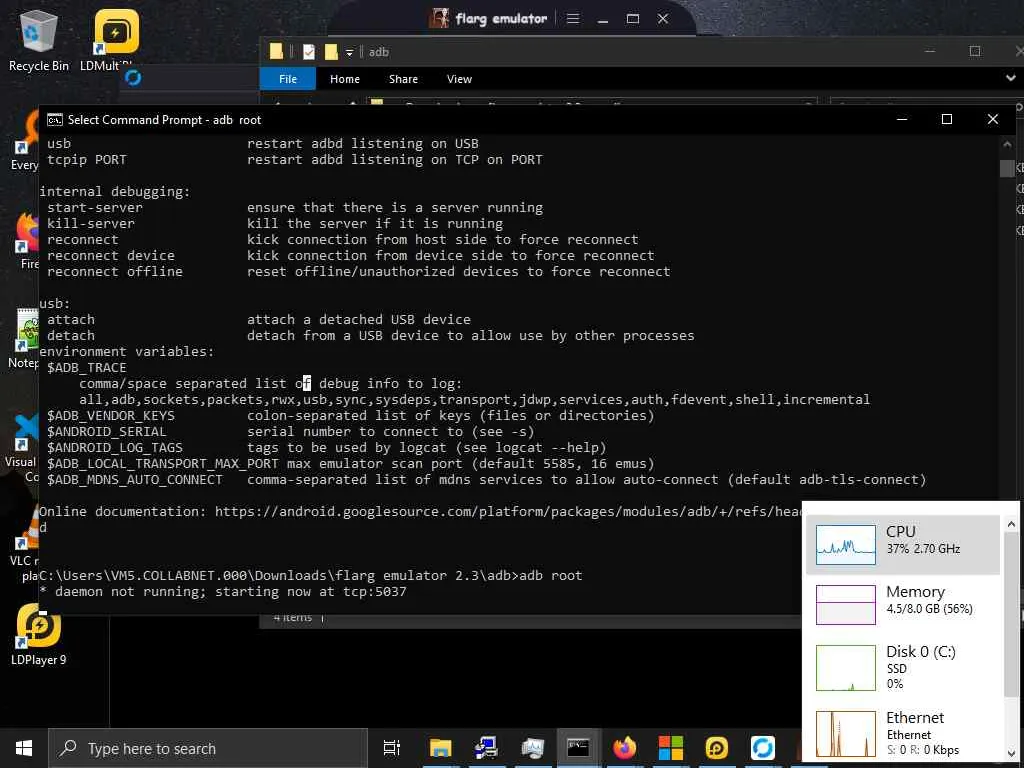Click the new folder quick-access icon in Explorer
Image resolution: width=1024 pixels, height=768 pixels.
(x=331, y=52)
